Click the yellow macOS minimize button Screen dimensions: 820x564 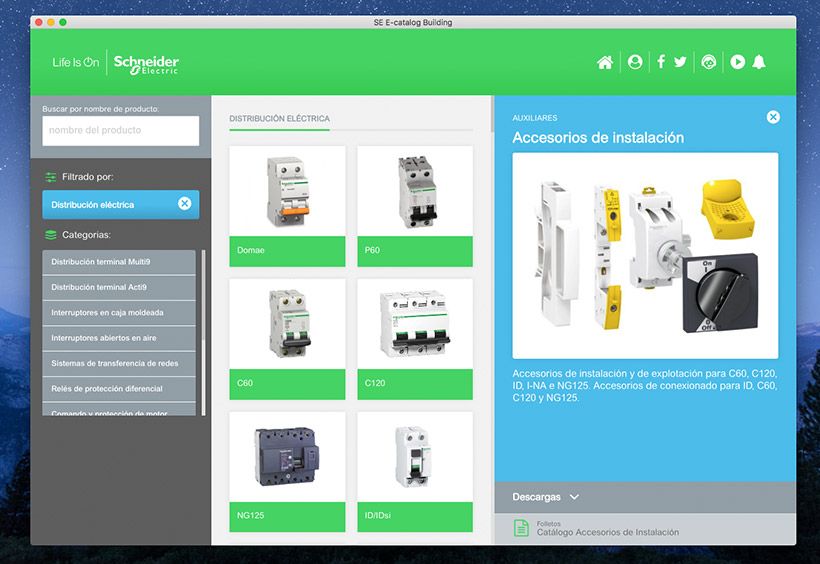click(51, 22)
